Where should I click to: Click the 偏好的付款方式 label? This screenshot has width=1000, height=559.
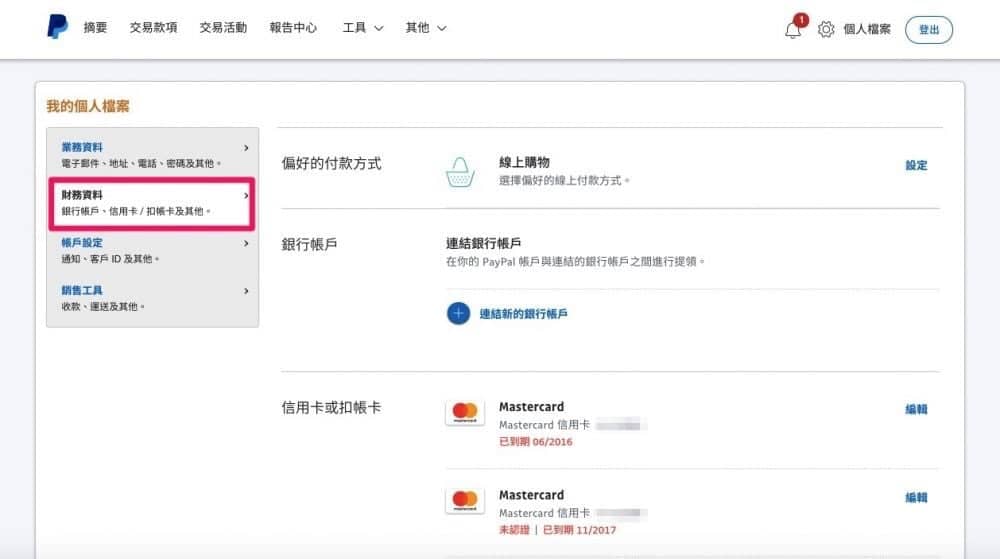pos(332,163)
